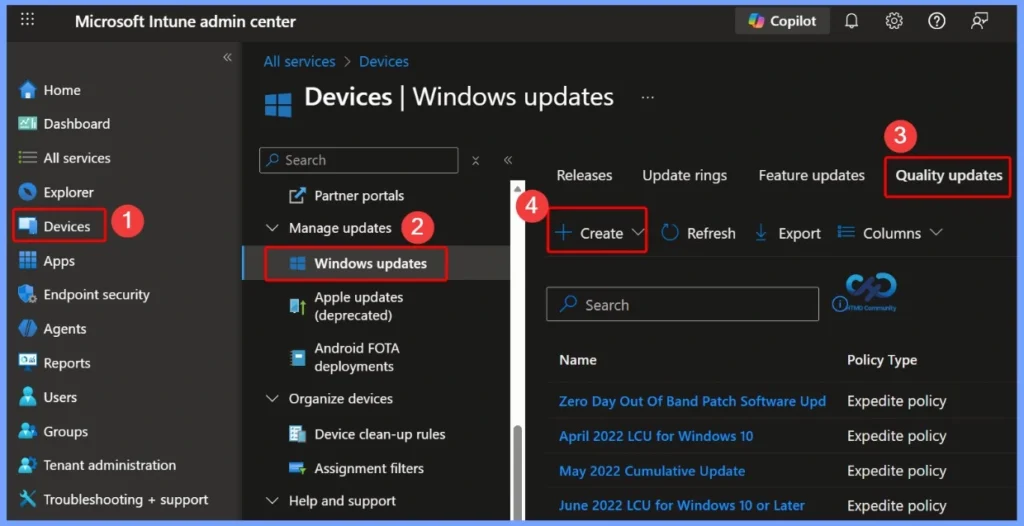Open the feedback person icon
This screenshot has height=526, width=1024.
click(x=979, y=21)
